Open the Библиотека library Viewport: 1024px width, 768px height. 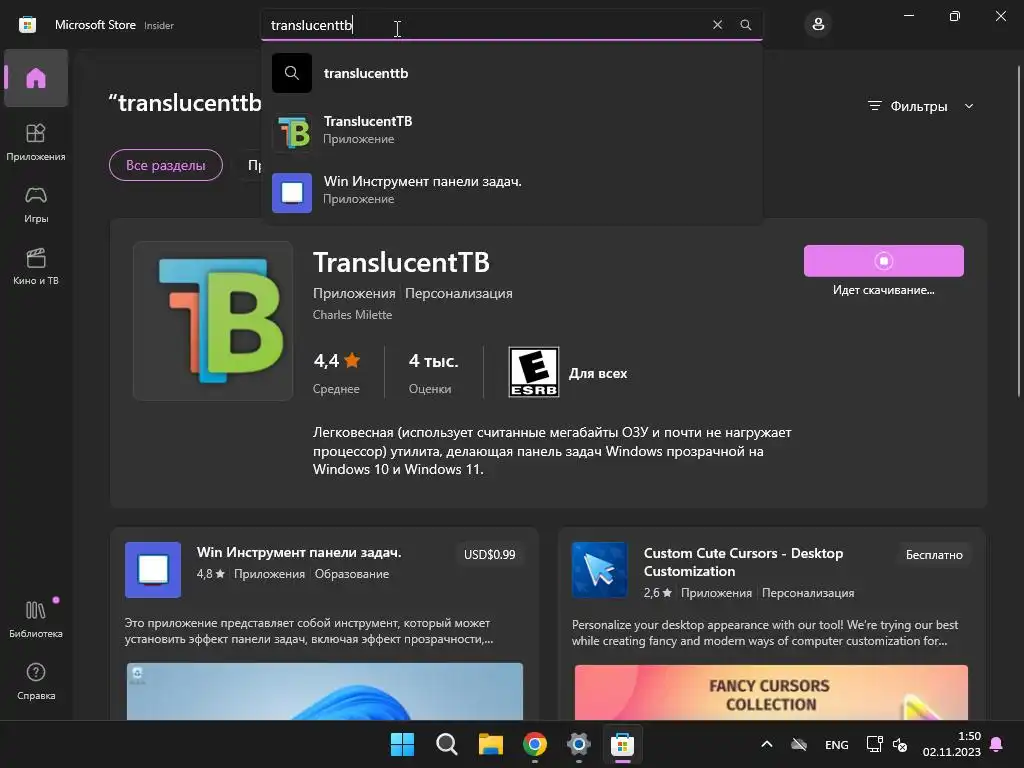(36, 618)
